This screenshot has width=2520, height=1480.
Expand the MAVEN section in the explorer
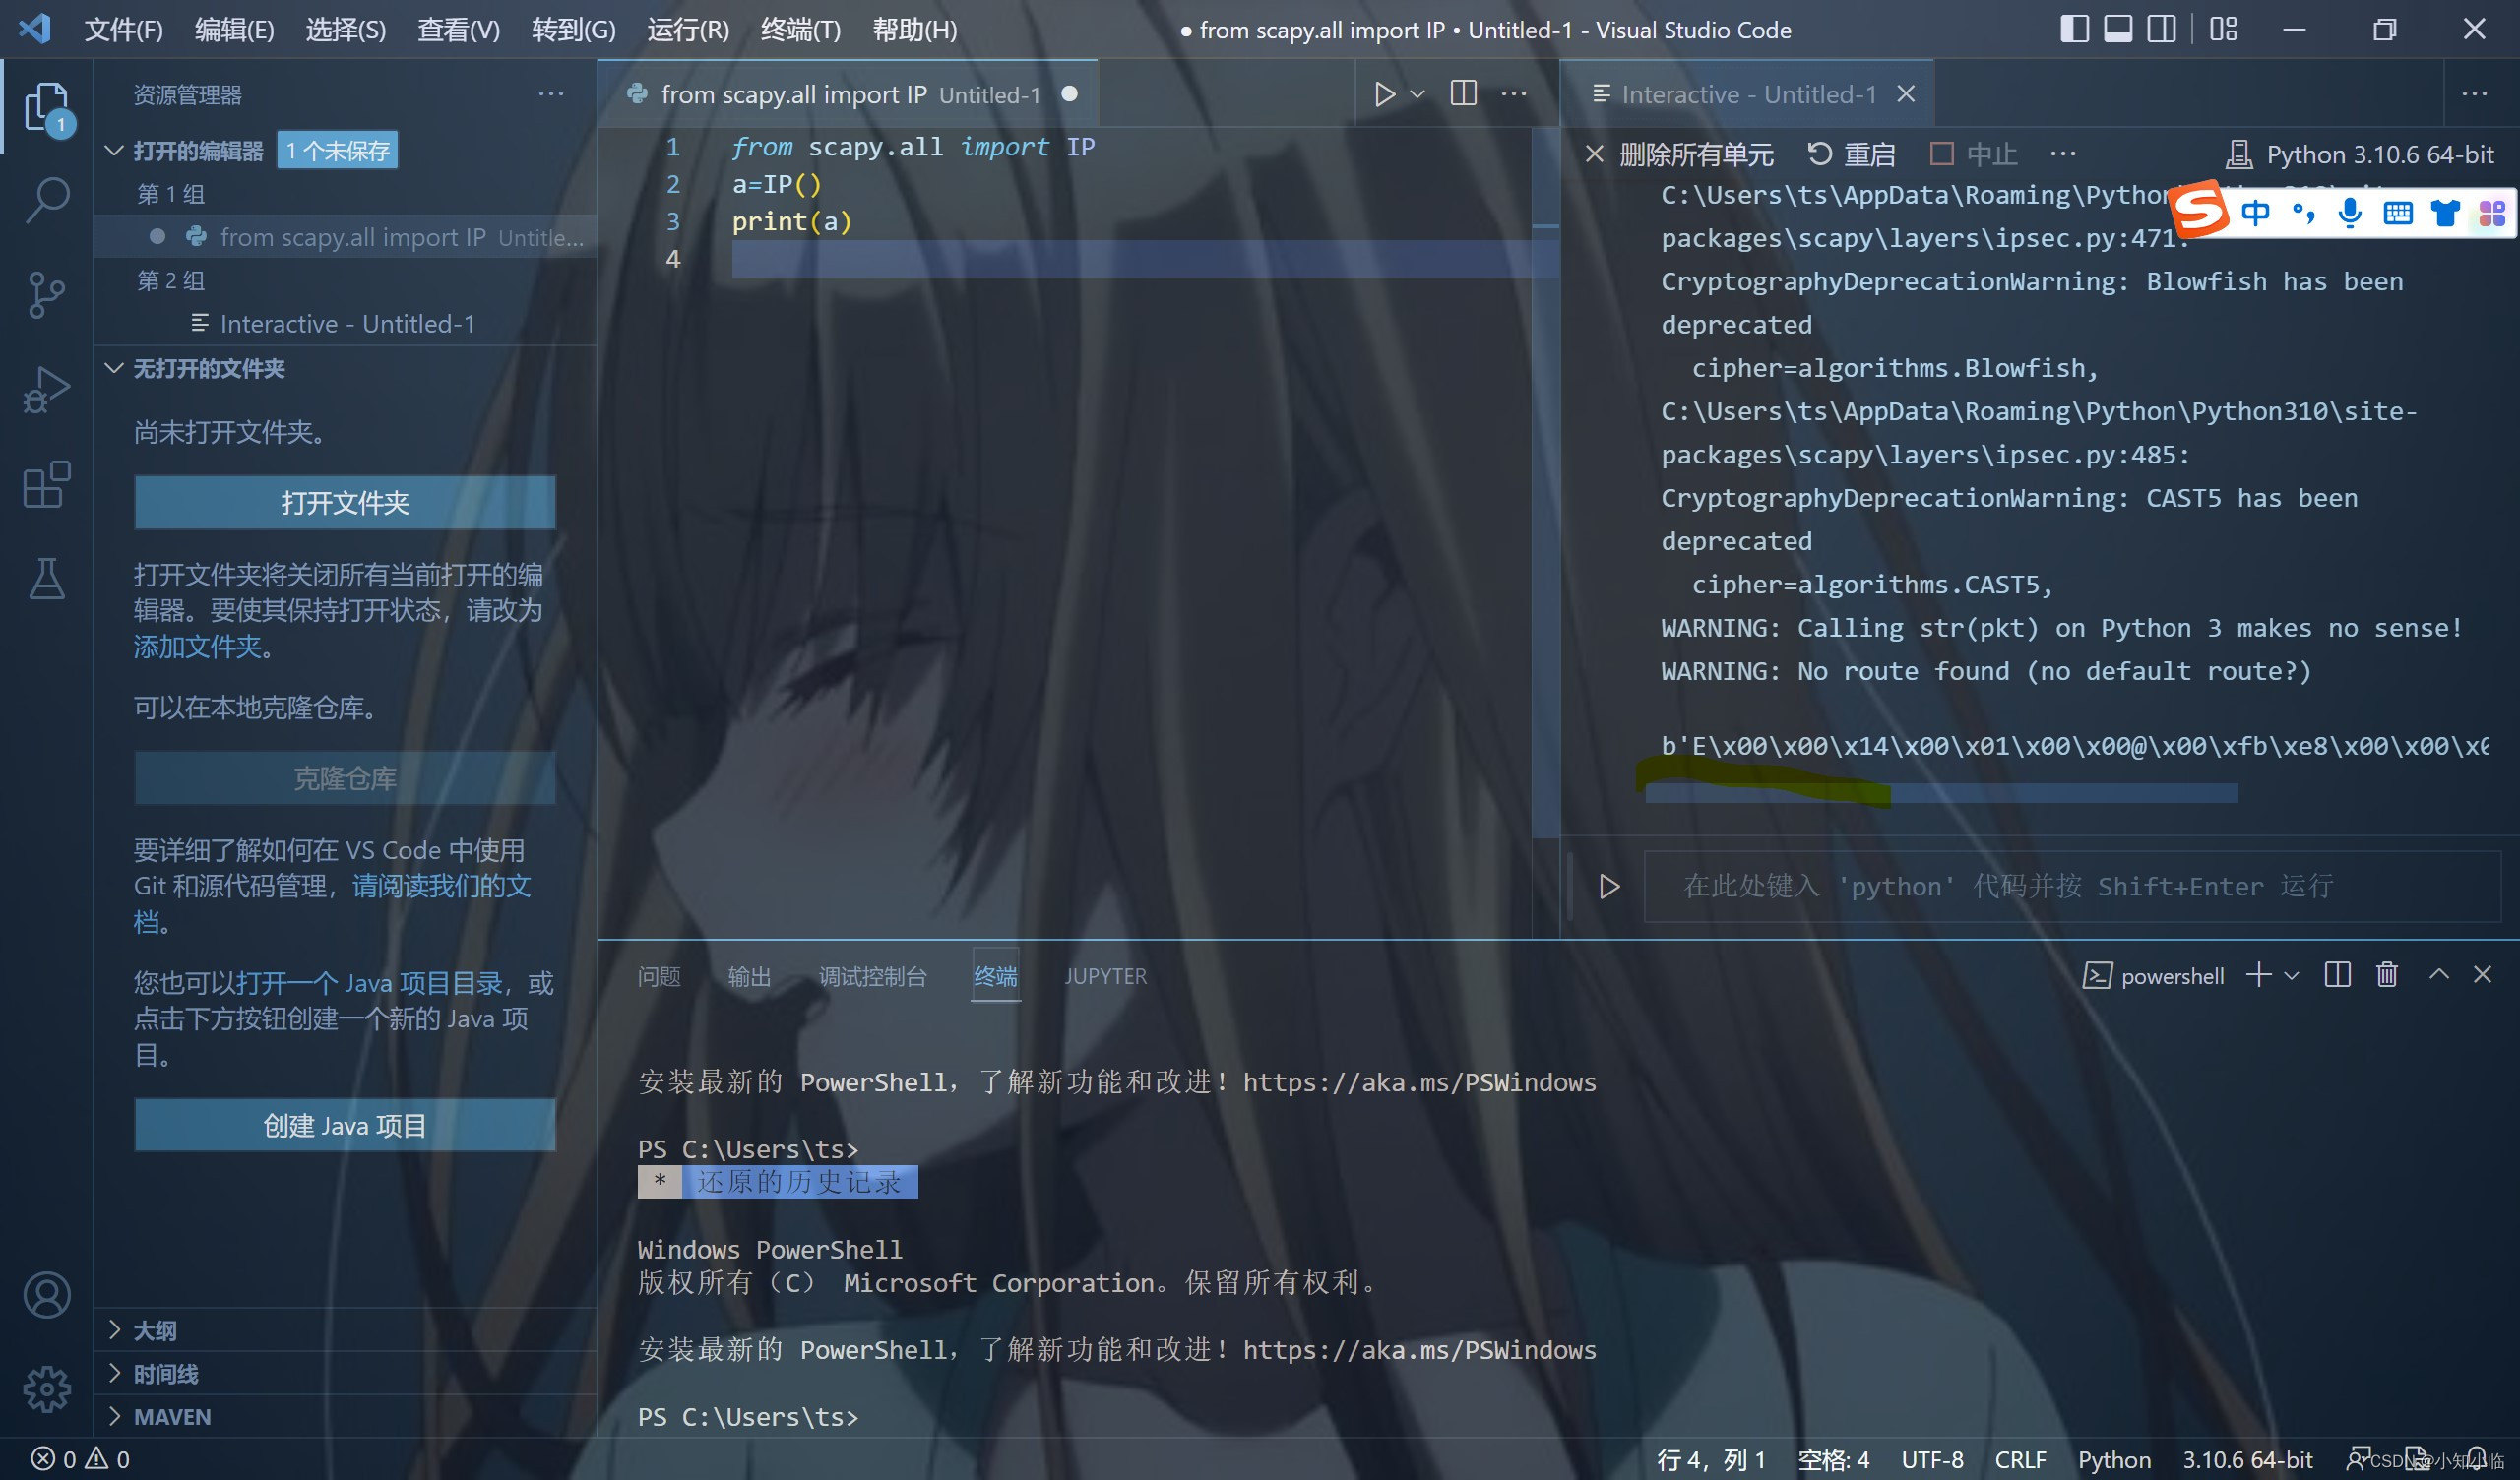pos(171,1417)
